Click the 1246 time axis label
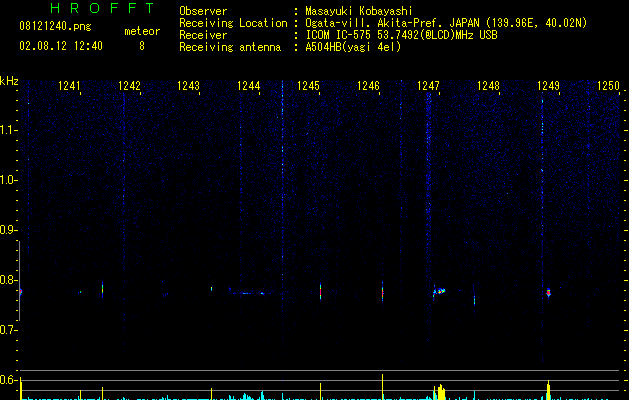The image size is (629, 400). 368,86
